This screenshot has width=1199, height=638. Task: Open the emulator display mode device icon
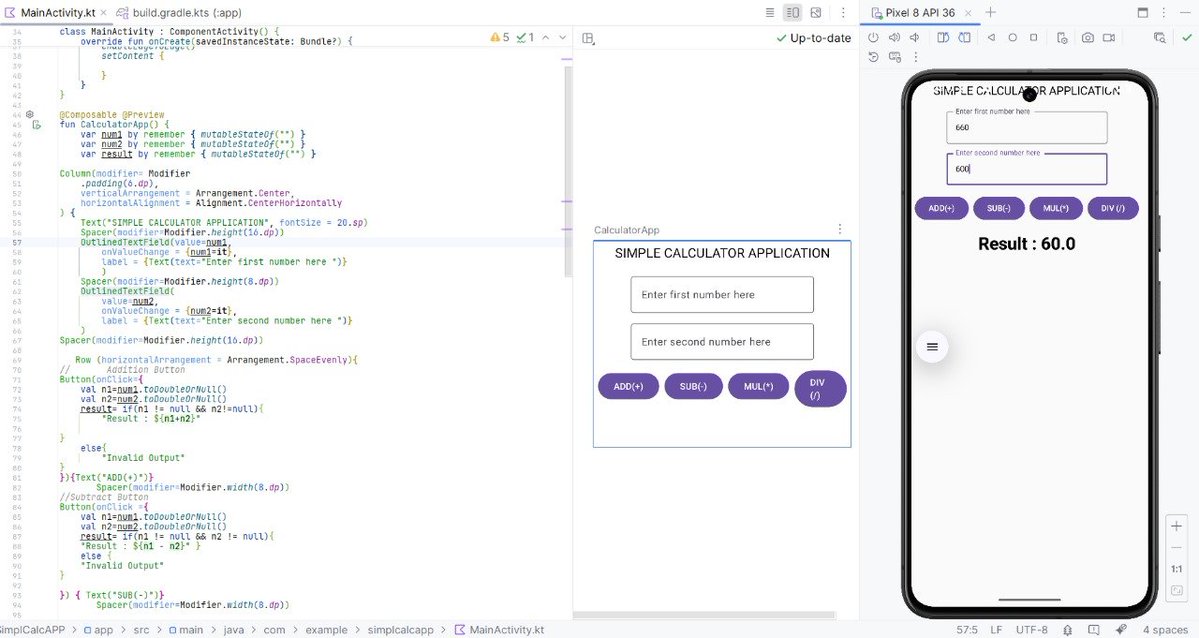pos(1062,37)
